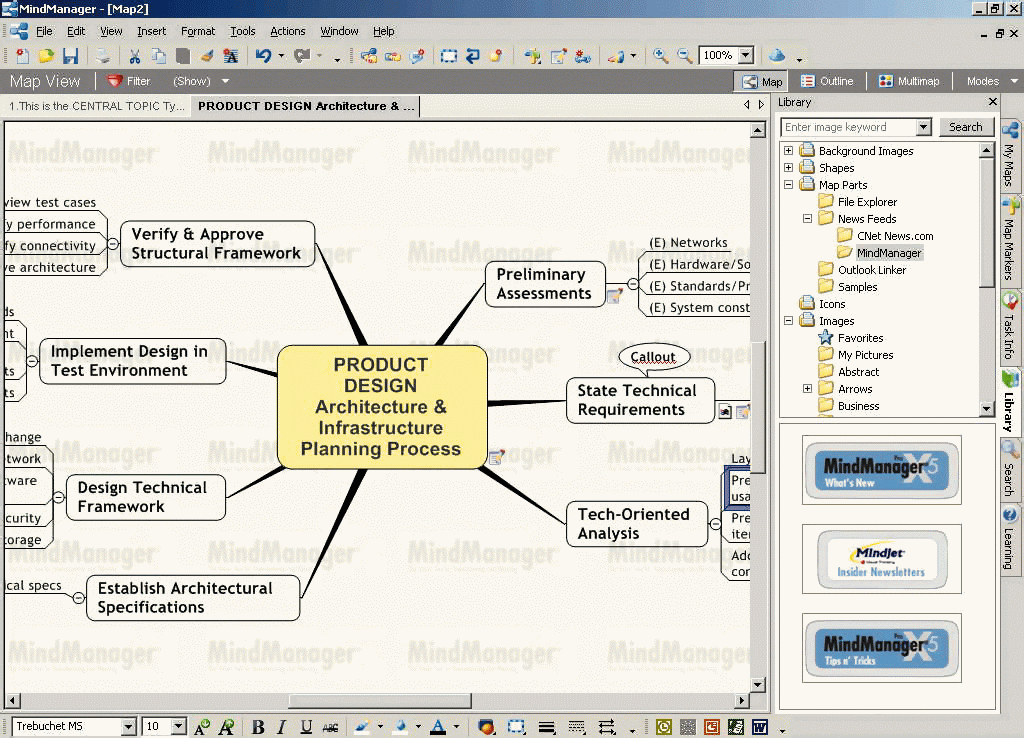Expand the Background Images folder
The image size is (1024, 738).
tap(788, 151)
